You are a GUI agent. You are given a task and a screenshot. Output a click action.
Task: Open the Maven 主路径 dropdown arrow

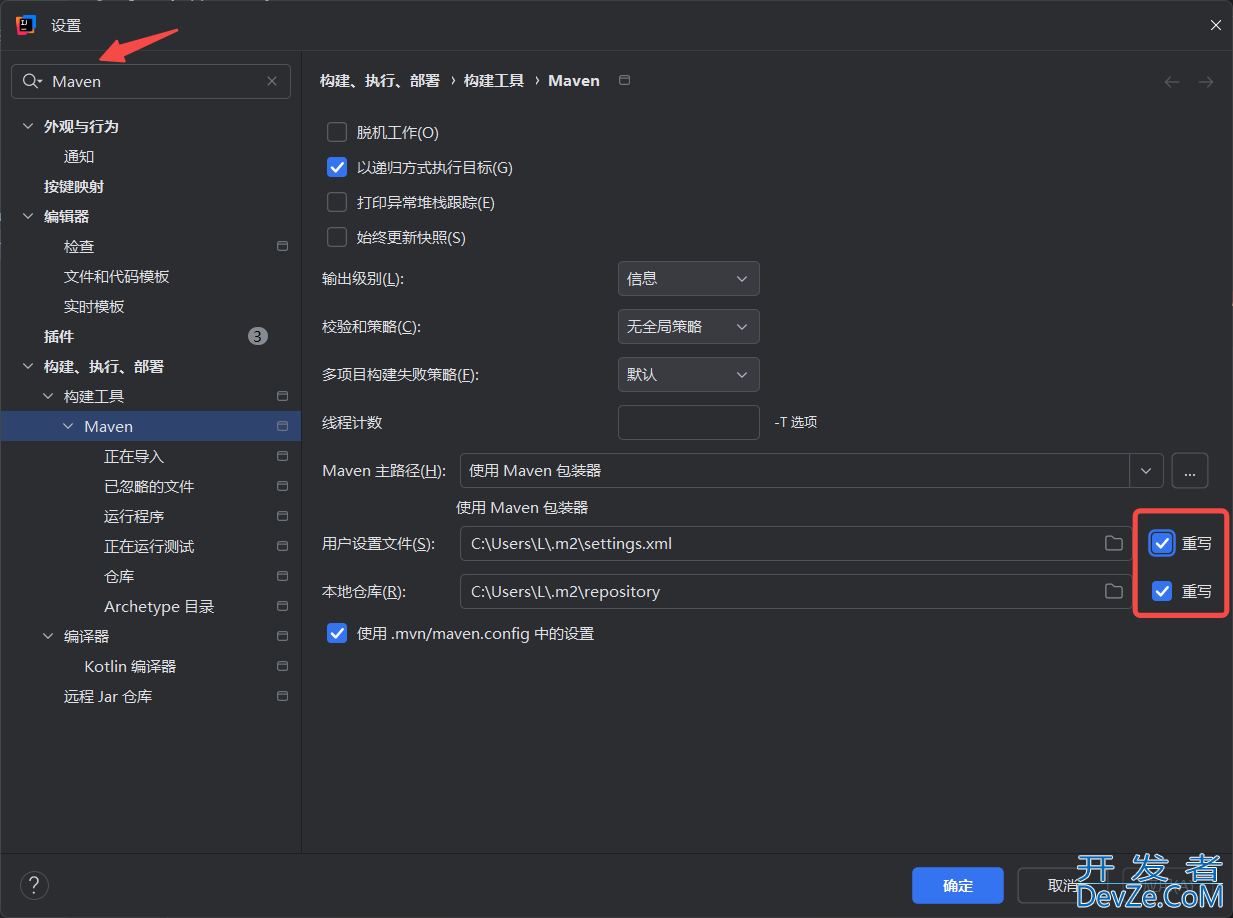click(1146, 470)
